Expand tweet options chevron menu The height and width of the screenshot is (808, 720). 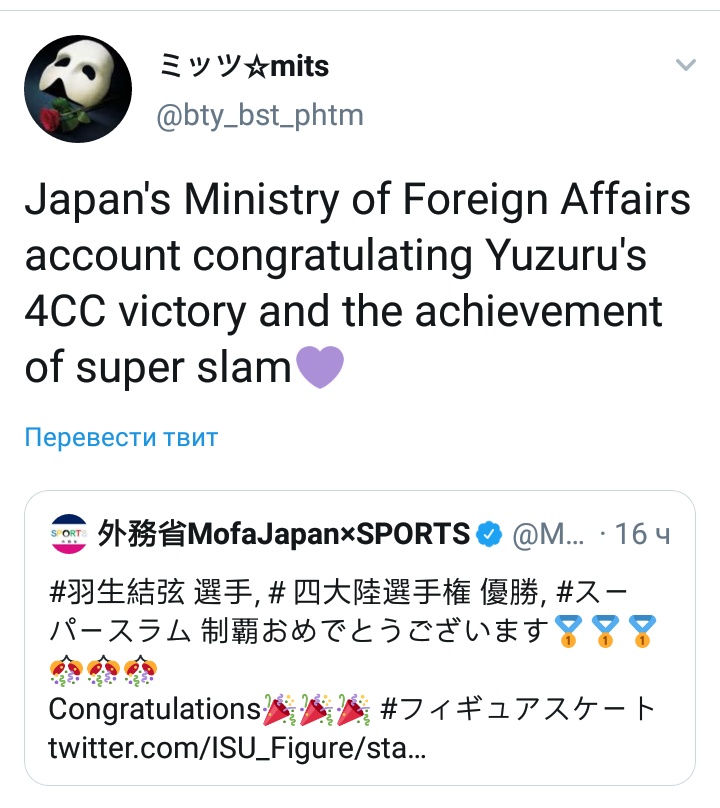[685, 64]
